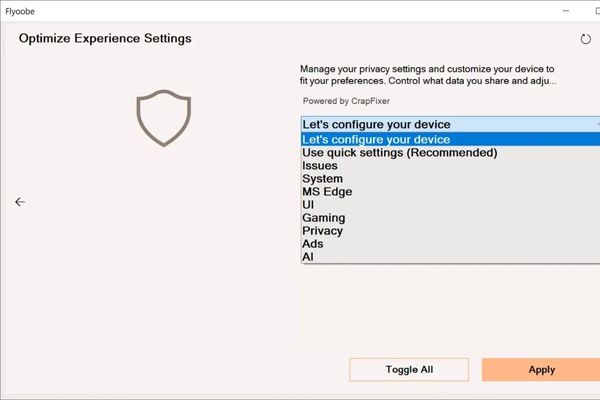
Task: Pick System from the dropdown list
Action: point(322,179)
